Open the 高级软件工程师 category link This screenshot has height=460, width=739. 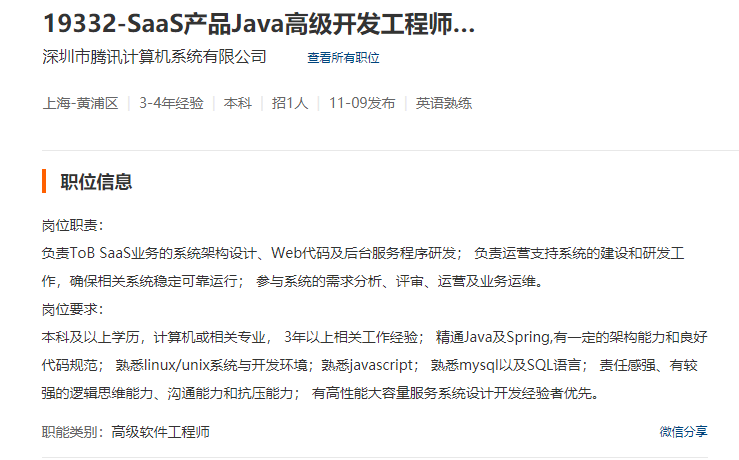(161, 432)
